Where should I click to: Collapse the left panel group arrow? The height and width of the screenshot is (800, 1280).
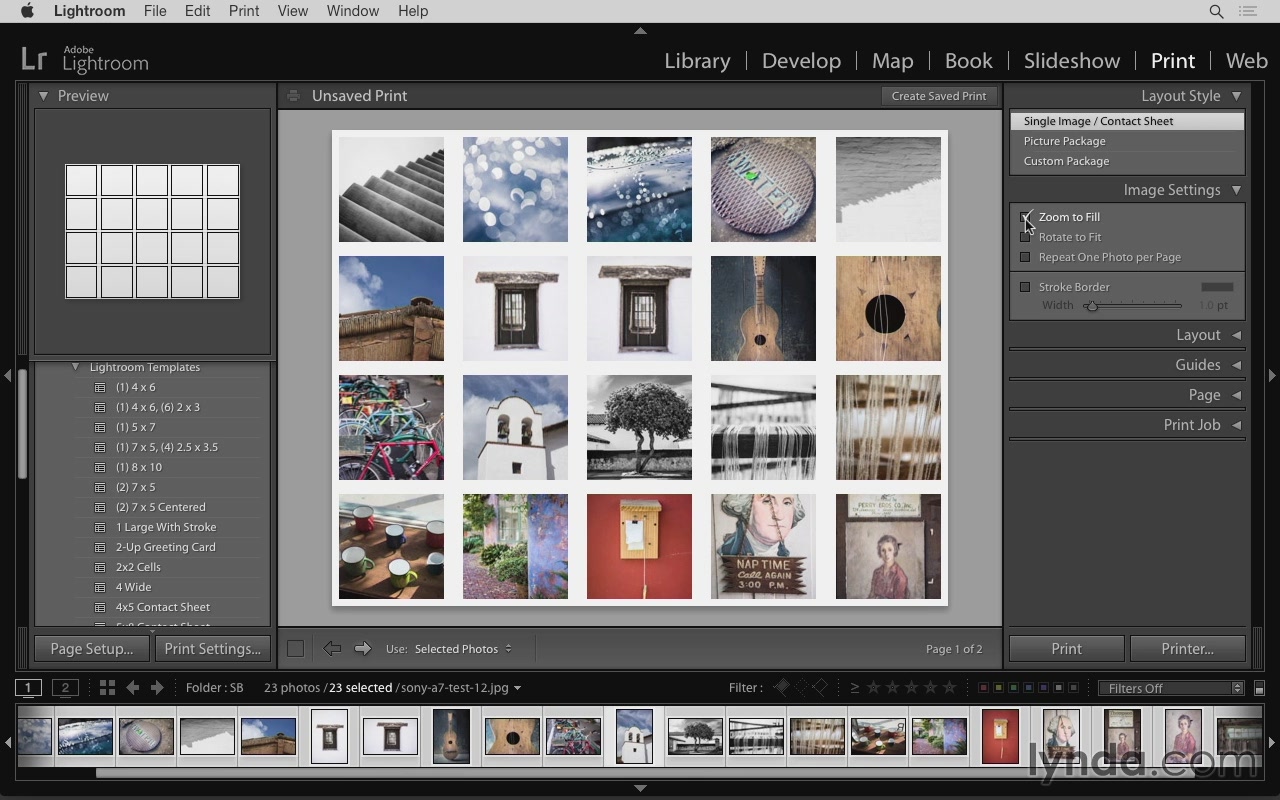[7, 376]
